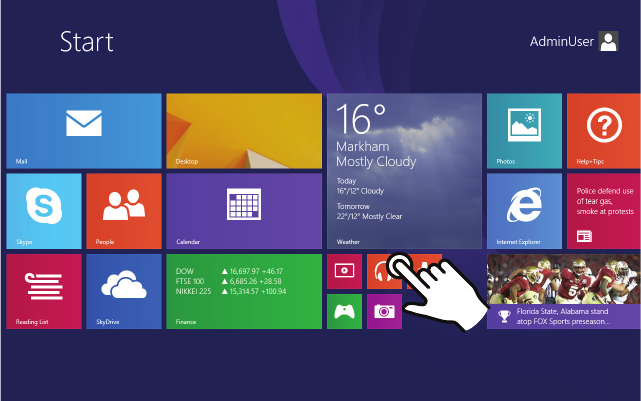Click the FTSE 100 6,685.26 row
The width and height of the screenshot is (641, 401).
coord(229,281)
